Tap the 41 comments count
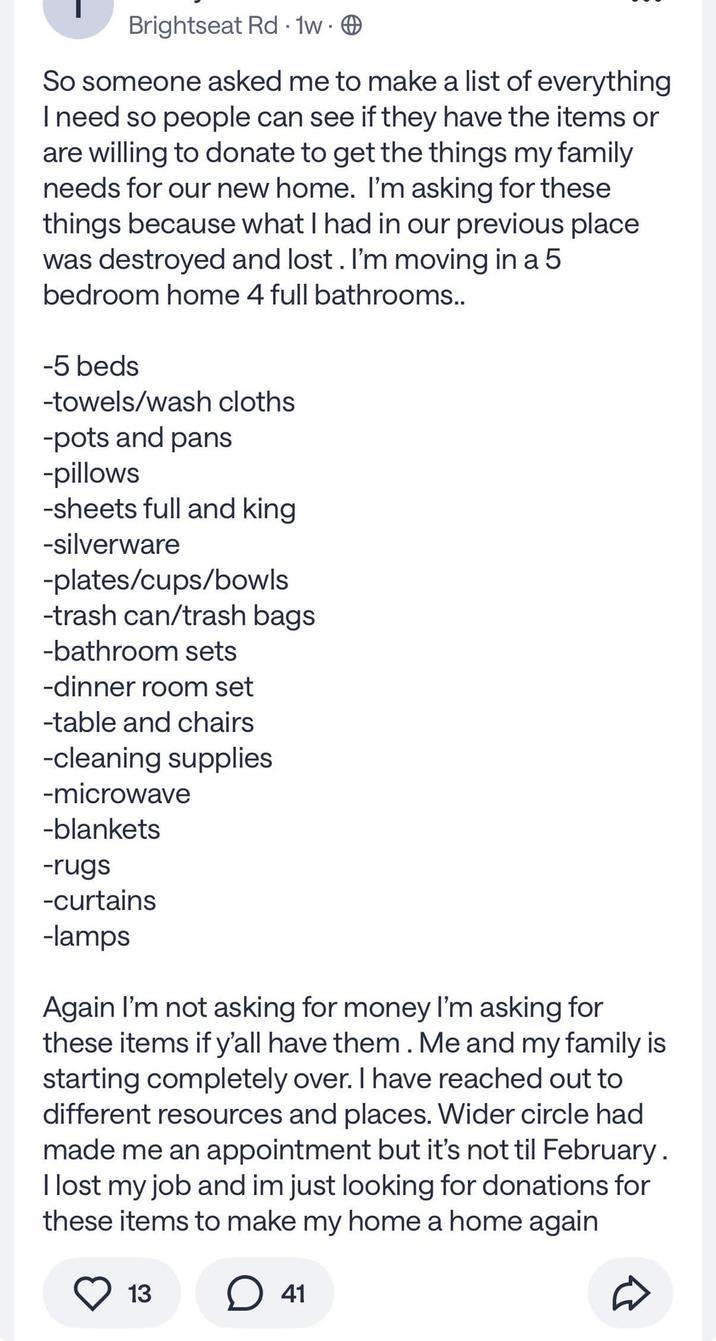716x1341 pixels. point(292,1293)
